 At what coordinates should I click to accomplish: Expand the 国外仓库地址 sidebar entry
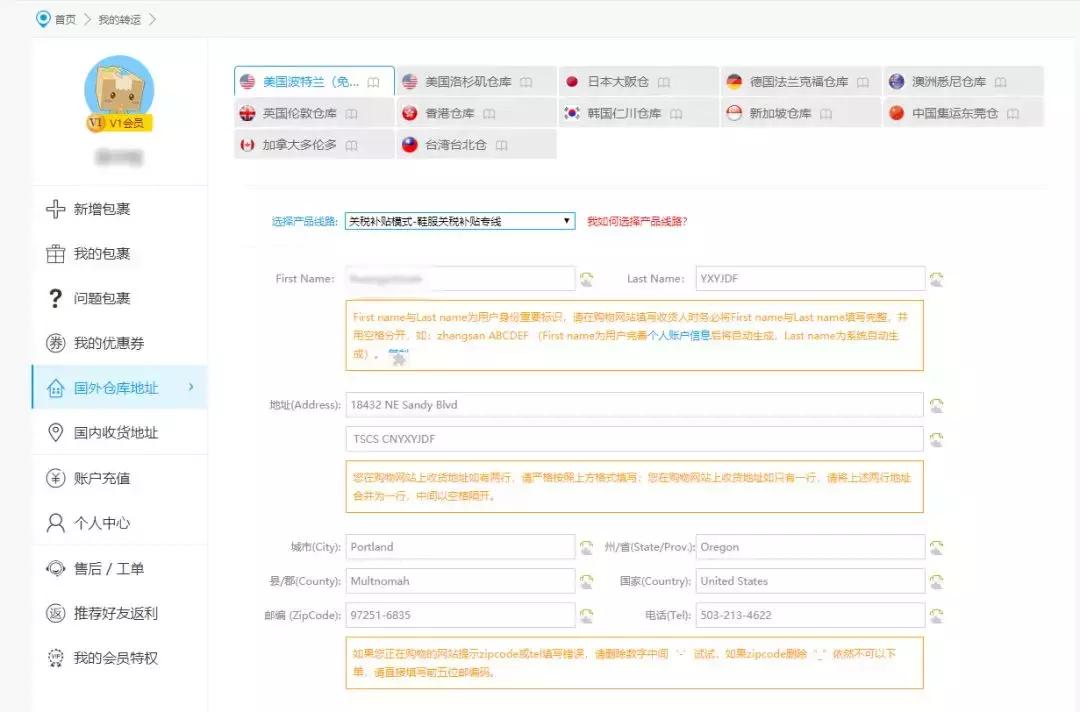112,388
